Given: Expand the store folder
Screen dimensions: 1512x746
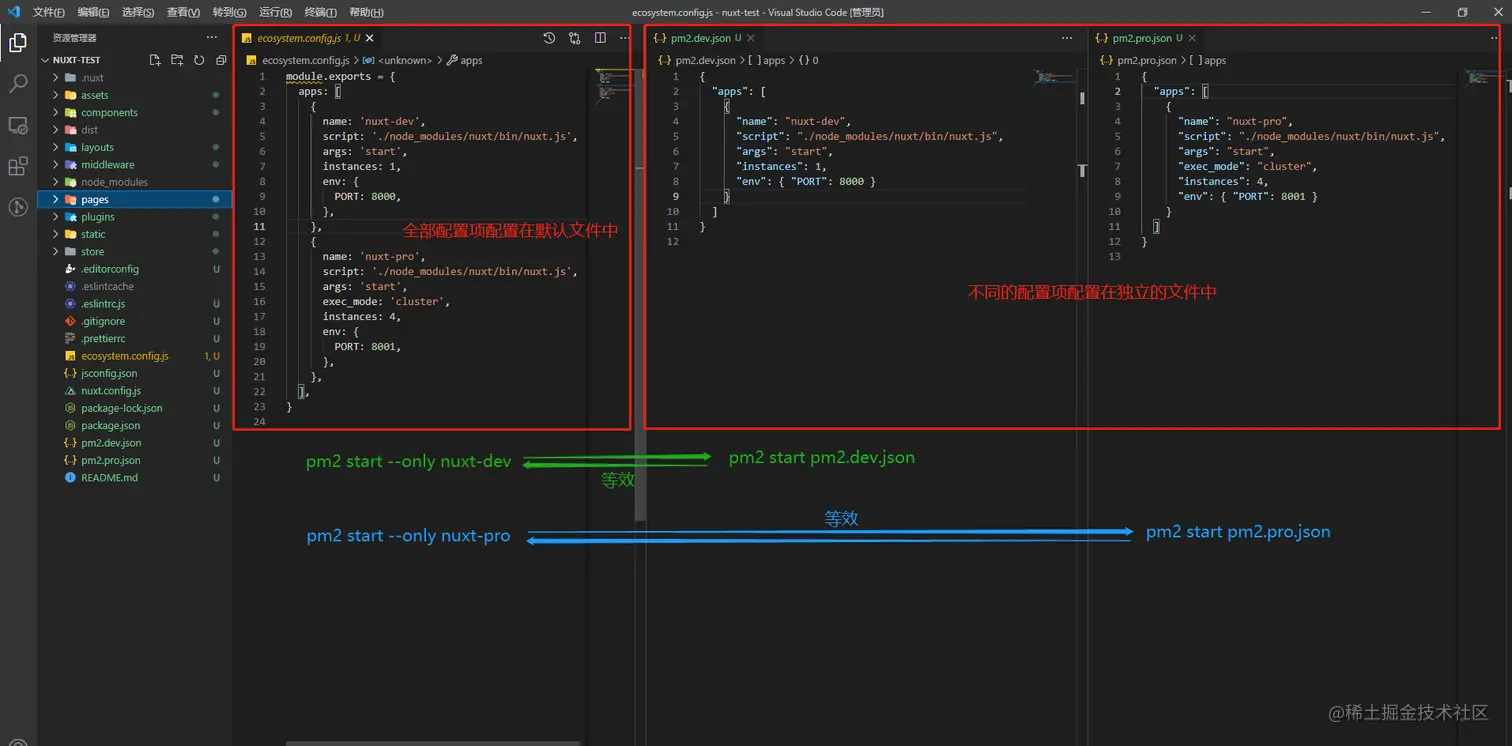Looking at the screenshot, I should 56,252.
